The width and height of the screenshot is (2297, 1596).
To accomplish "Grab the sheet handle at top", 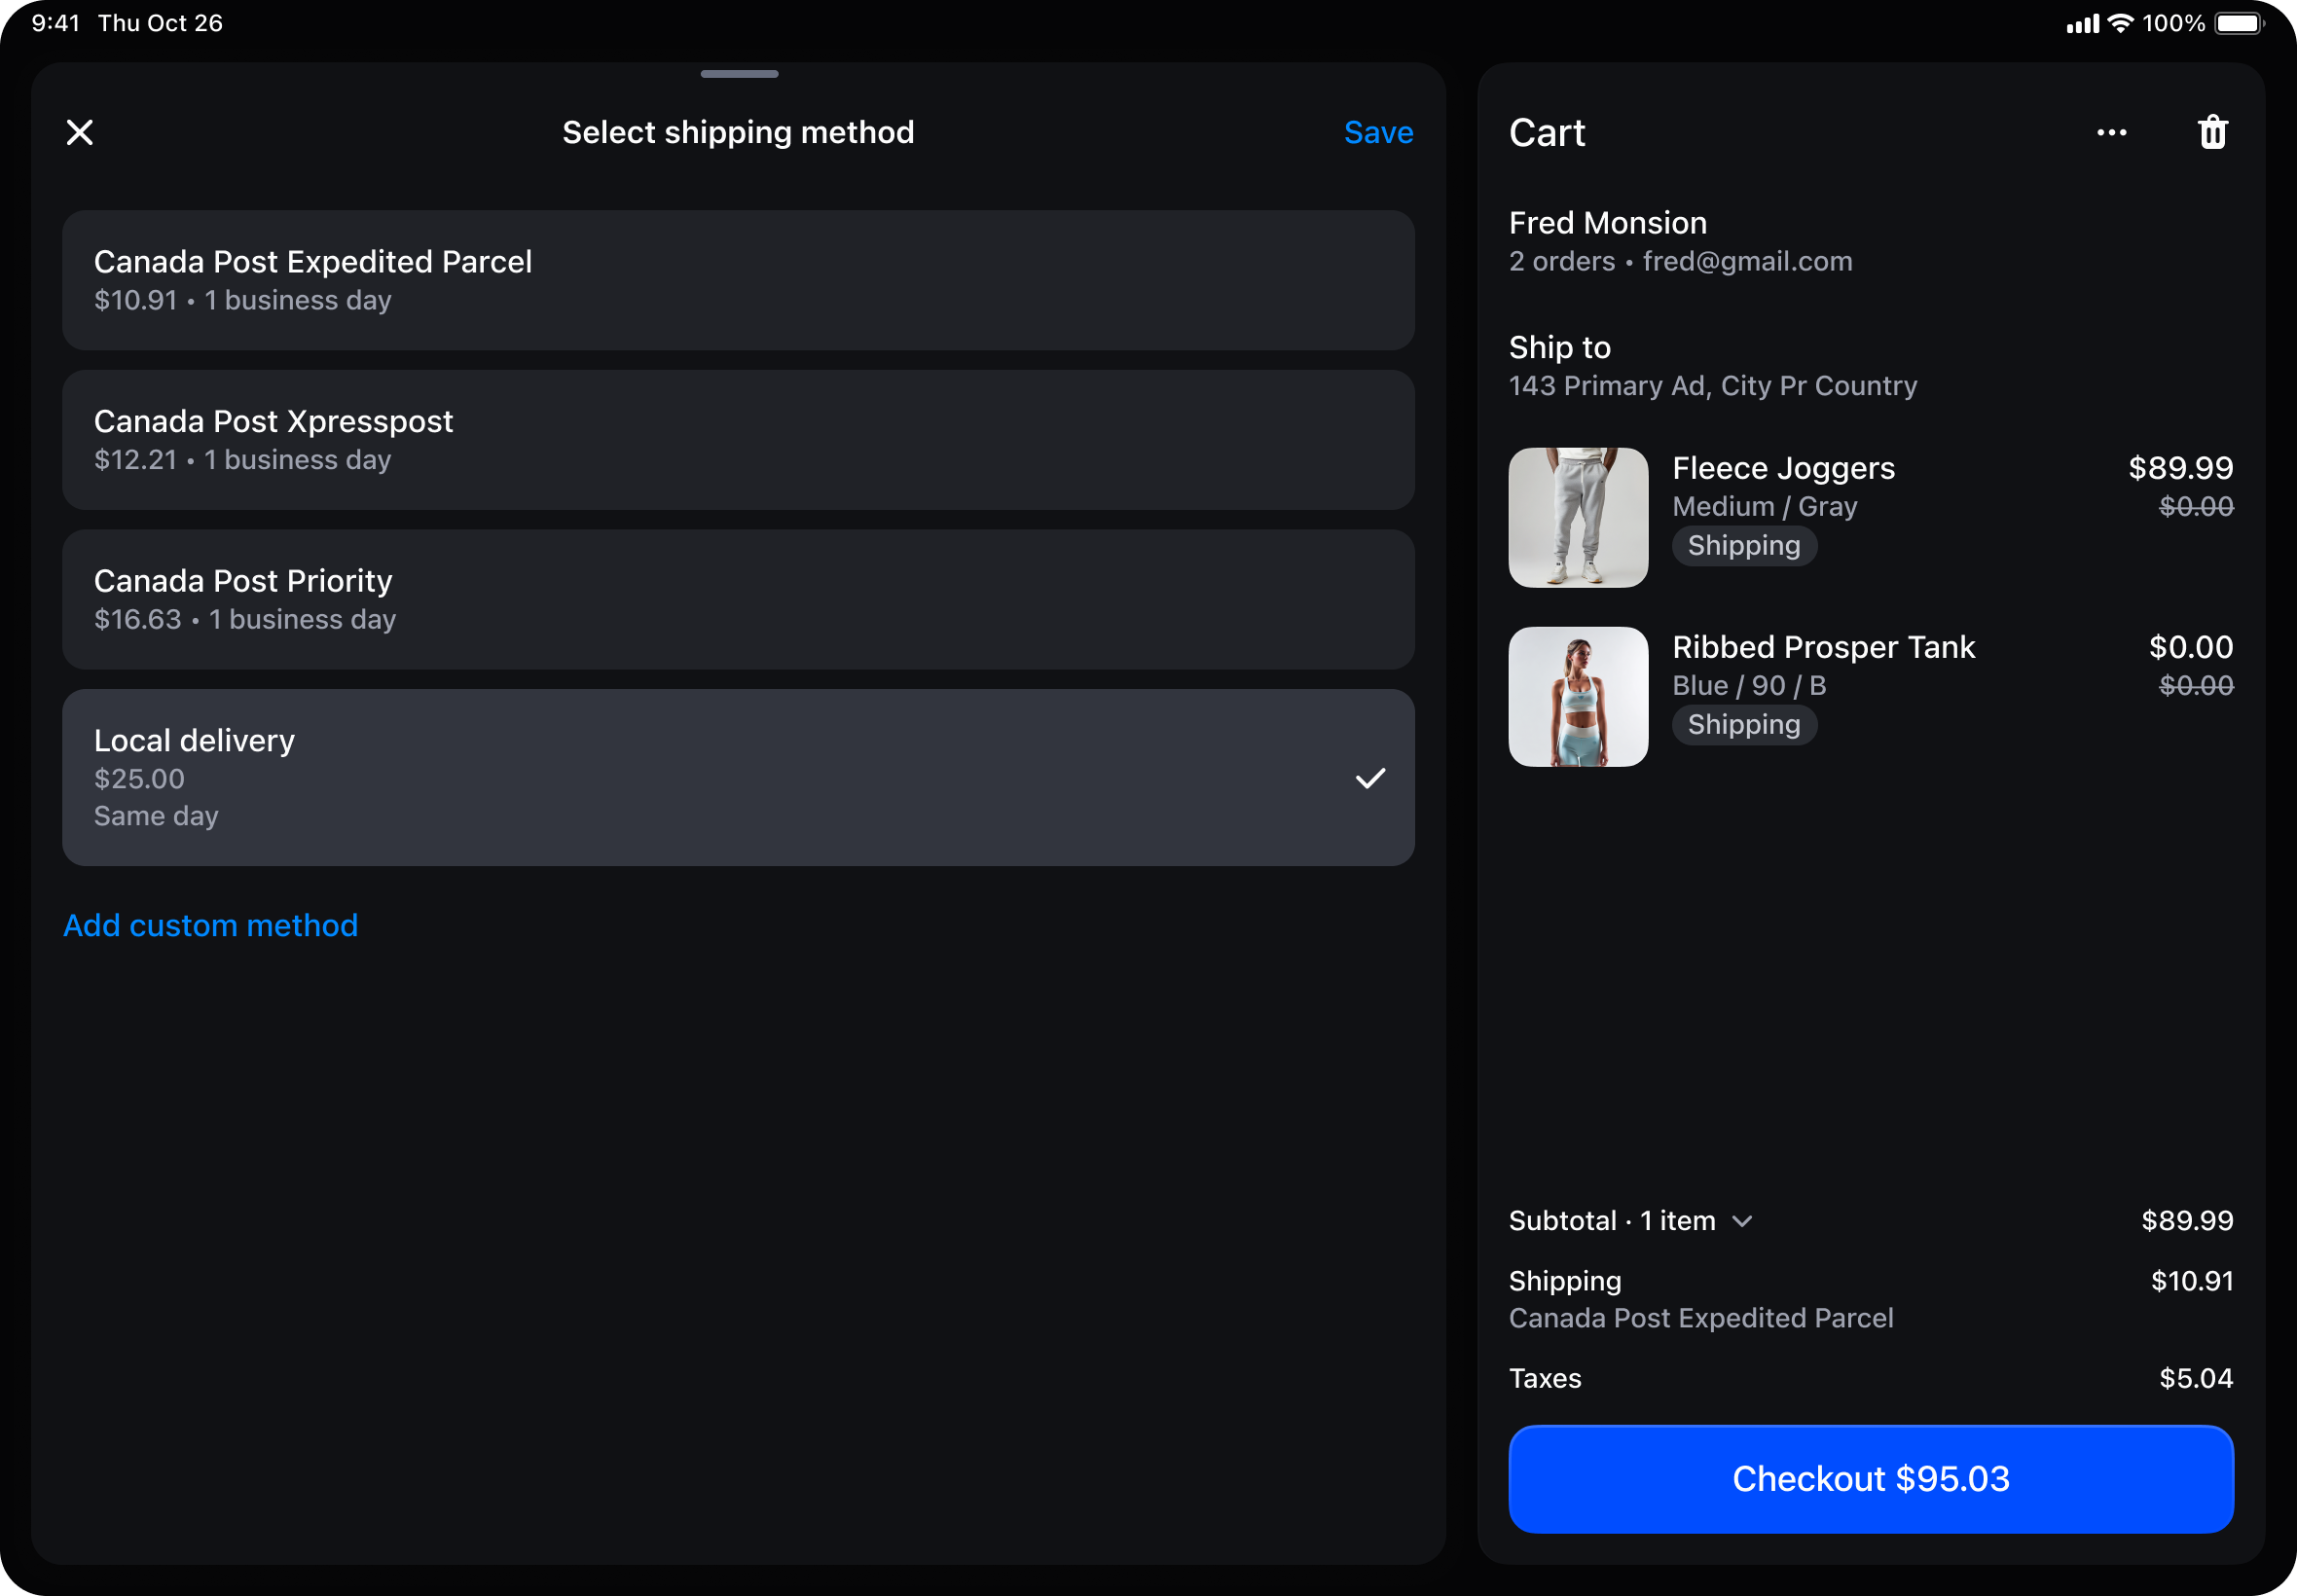I will pos(739,74).
